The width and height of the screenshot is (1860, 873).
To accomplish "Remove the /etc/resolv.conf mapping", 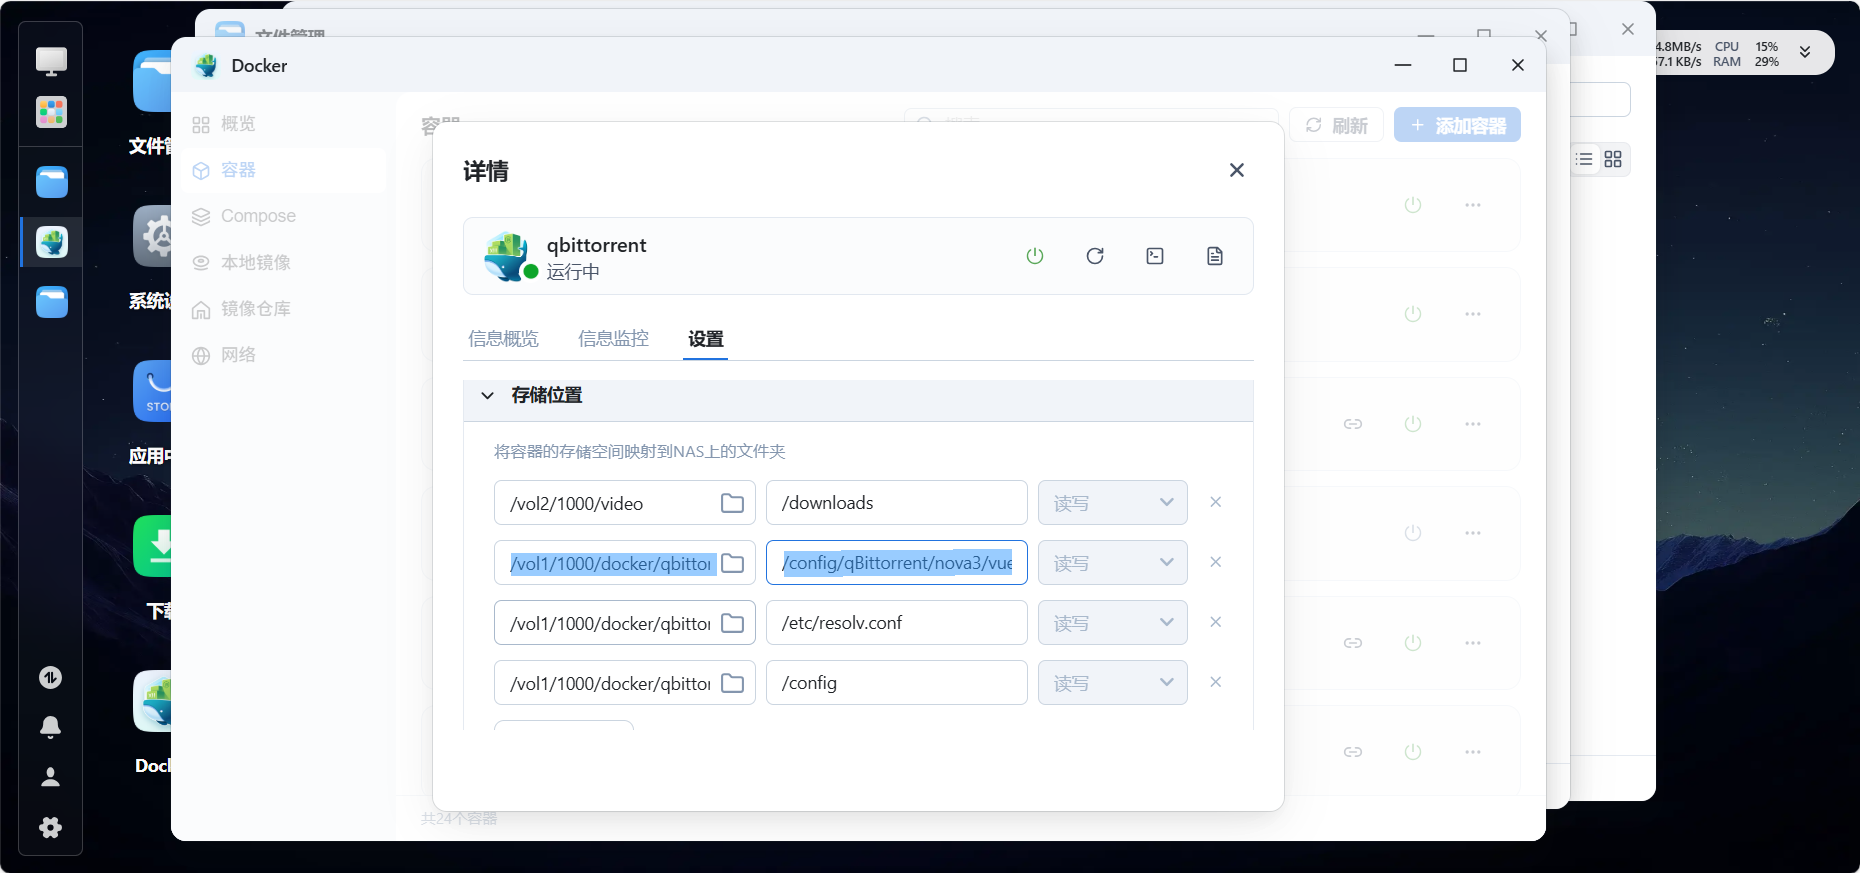I will (1216, 622).
